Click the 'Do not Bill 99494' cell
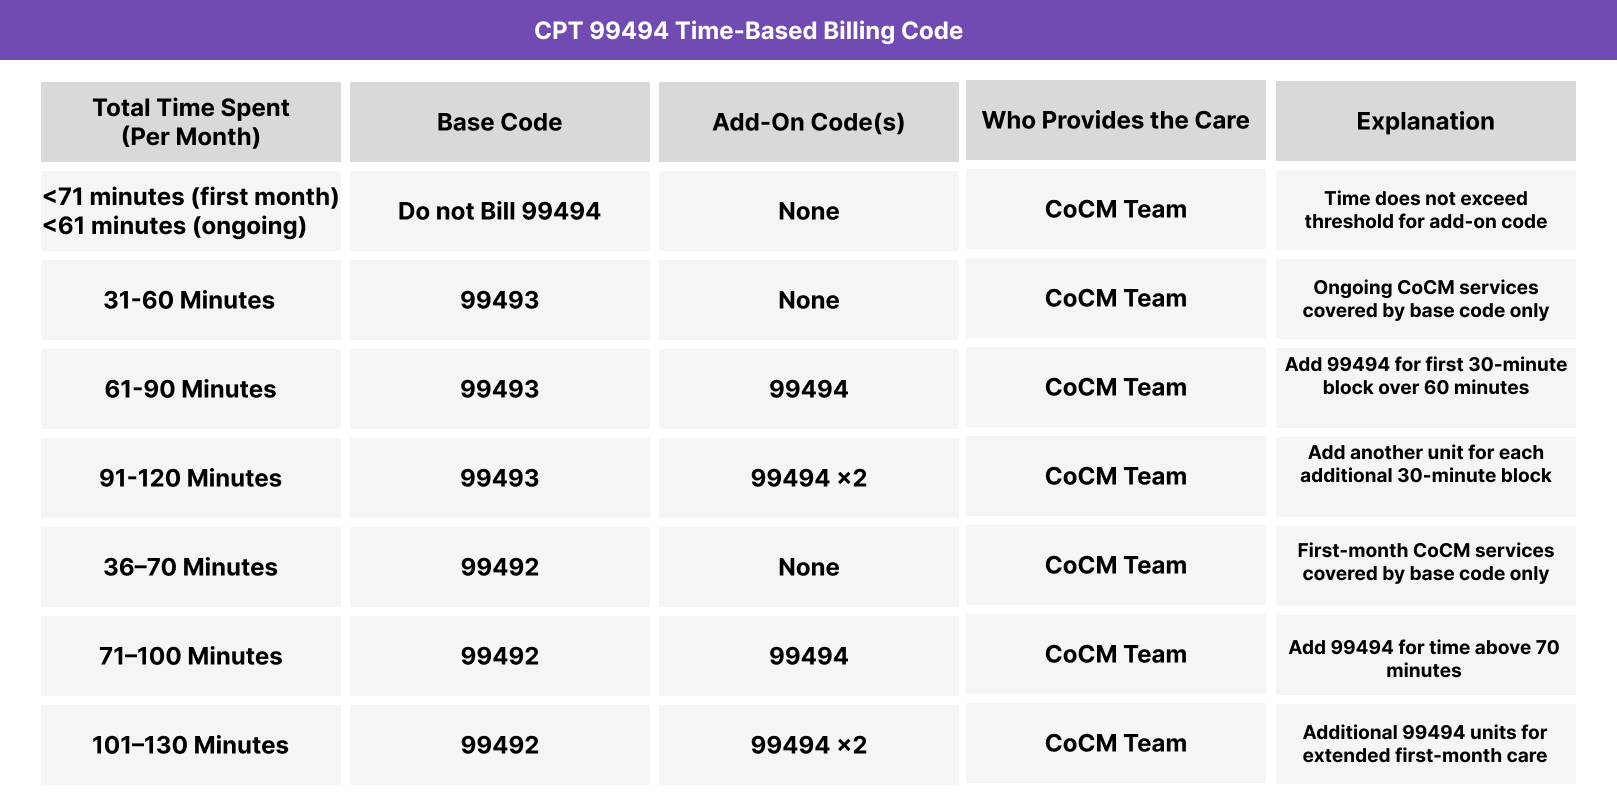The image size is (1617, 810). pos(499,211)
